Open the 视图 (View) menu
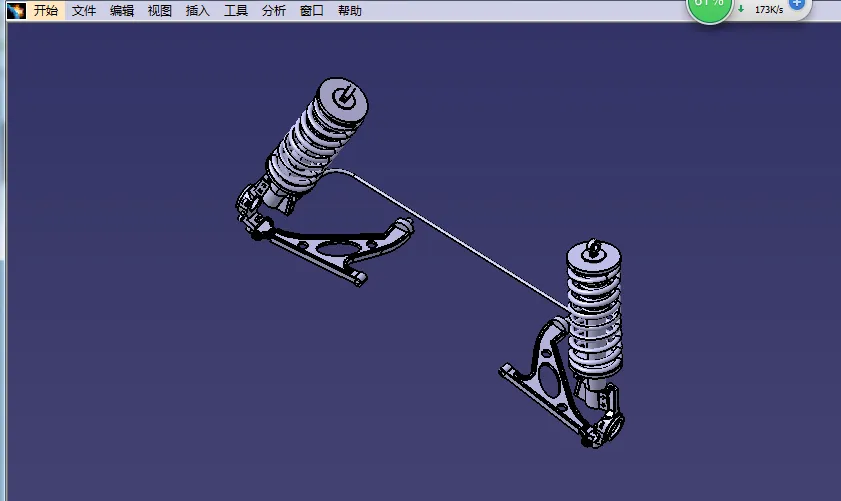Viewport: 841px width, 501px height. pyautogui.click(x=160, y=11)
